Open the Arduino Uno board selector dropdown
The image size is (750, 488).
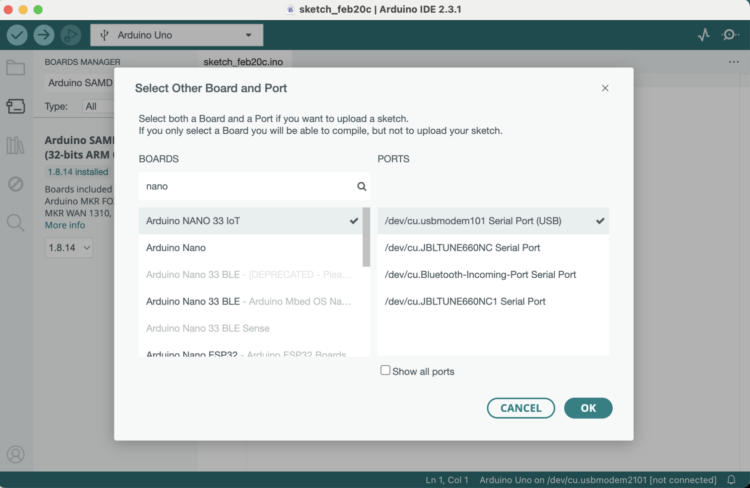pyautogui.click(x=176, y=35)
